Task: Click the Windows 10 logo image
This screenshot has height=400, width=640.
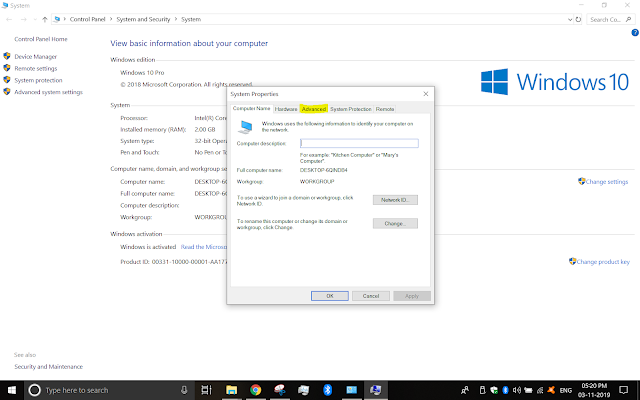Action: (x=555, y=82)
